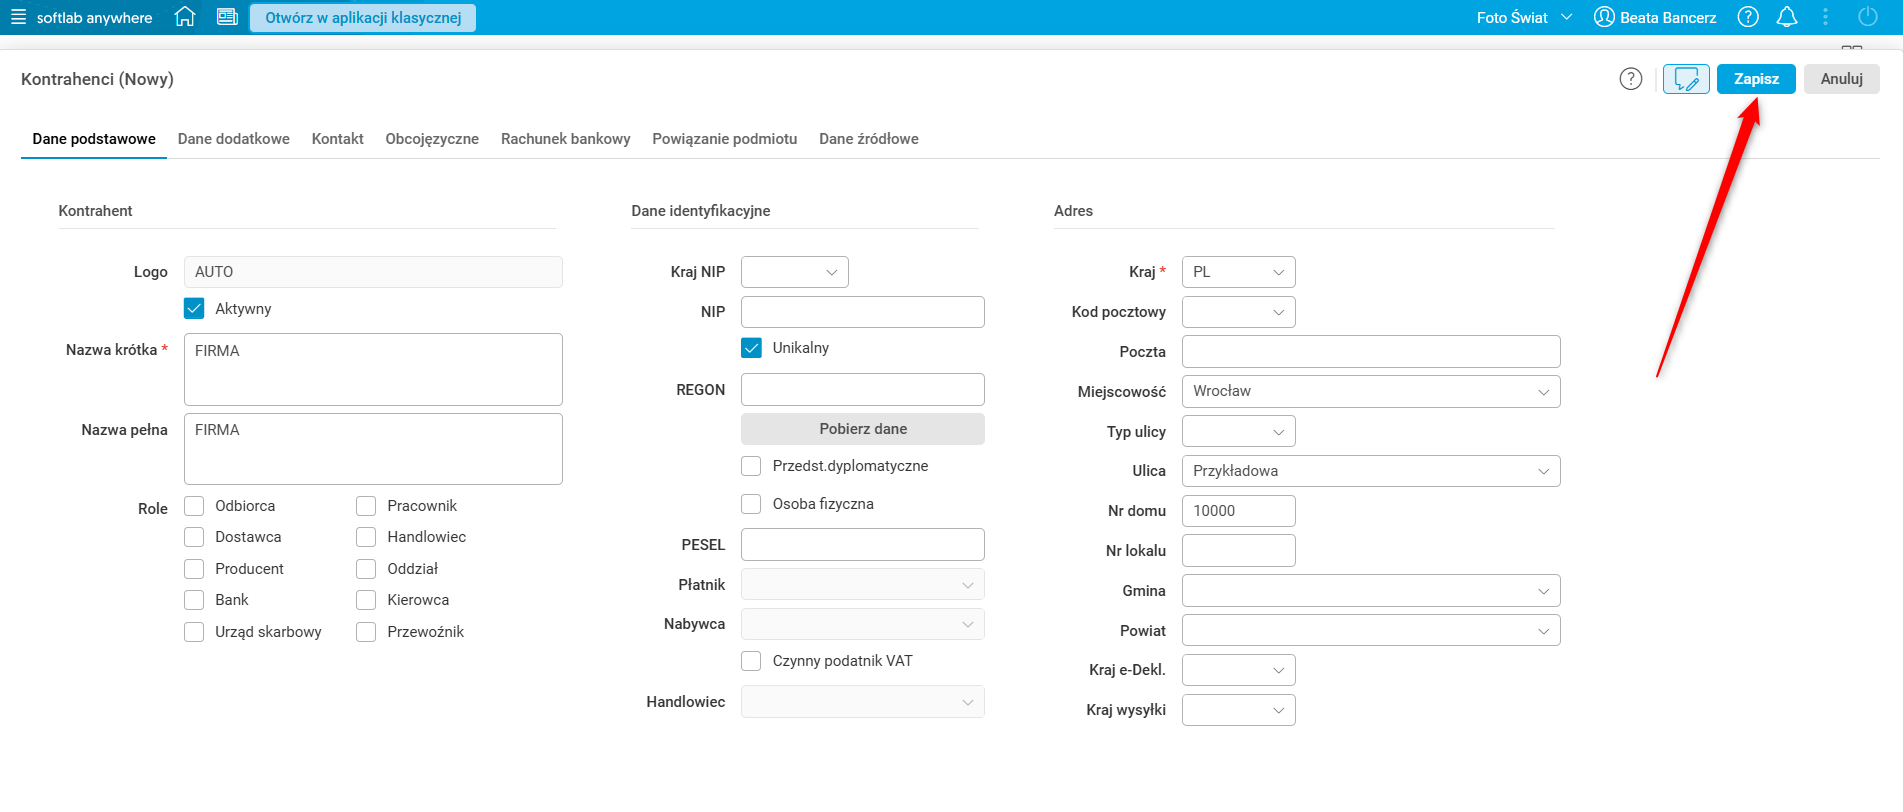Open the Kraj e-Dekl. dropdown
Screen dimensions: 1903x812
(x=1239, y=670)
